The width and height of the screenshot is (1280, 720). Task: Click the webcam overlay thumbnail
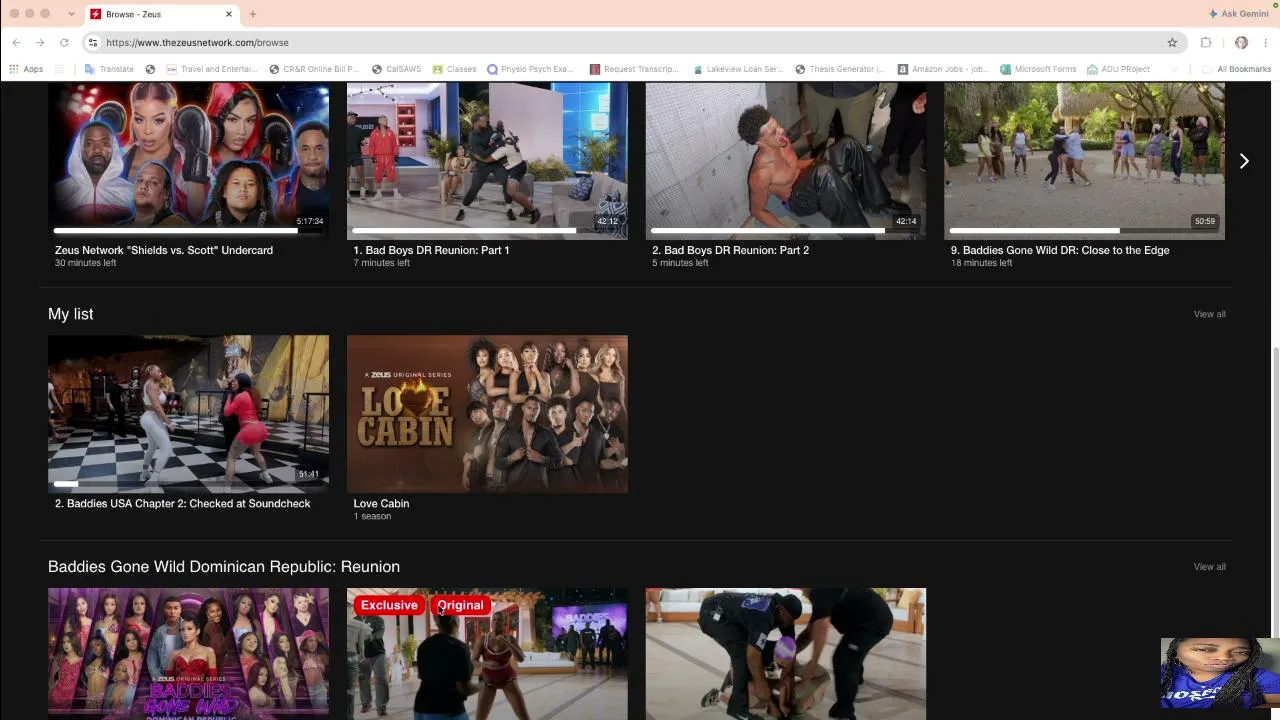[x=1220, y=673]
